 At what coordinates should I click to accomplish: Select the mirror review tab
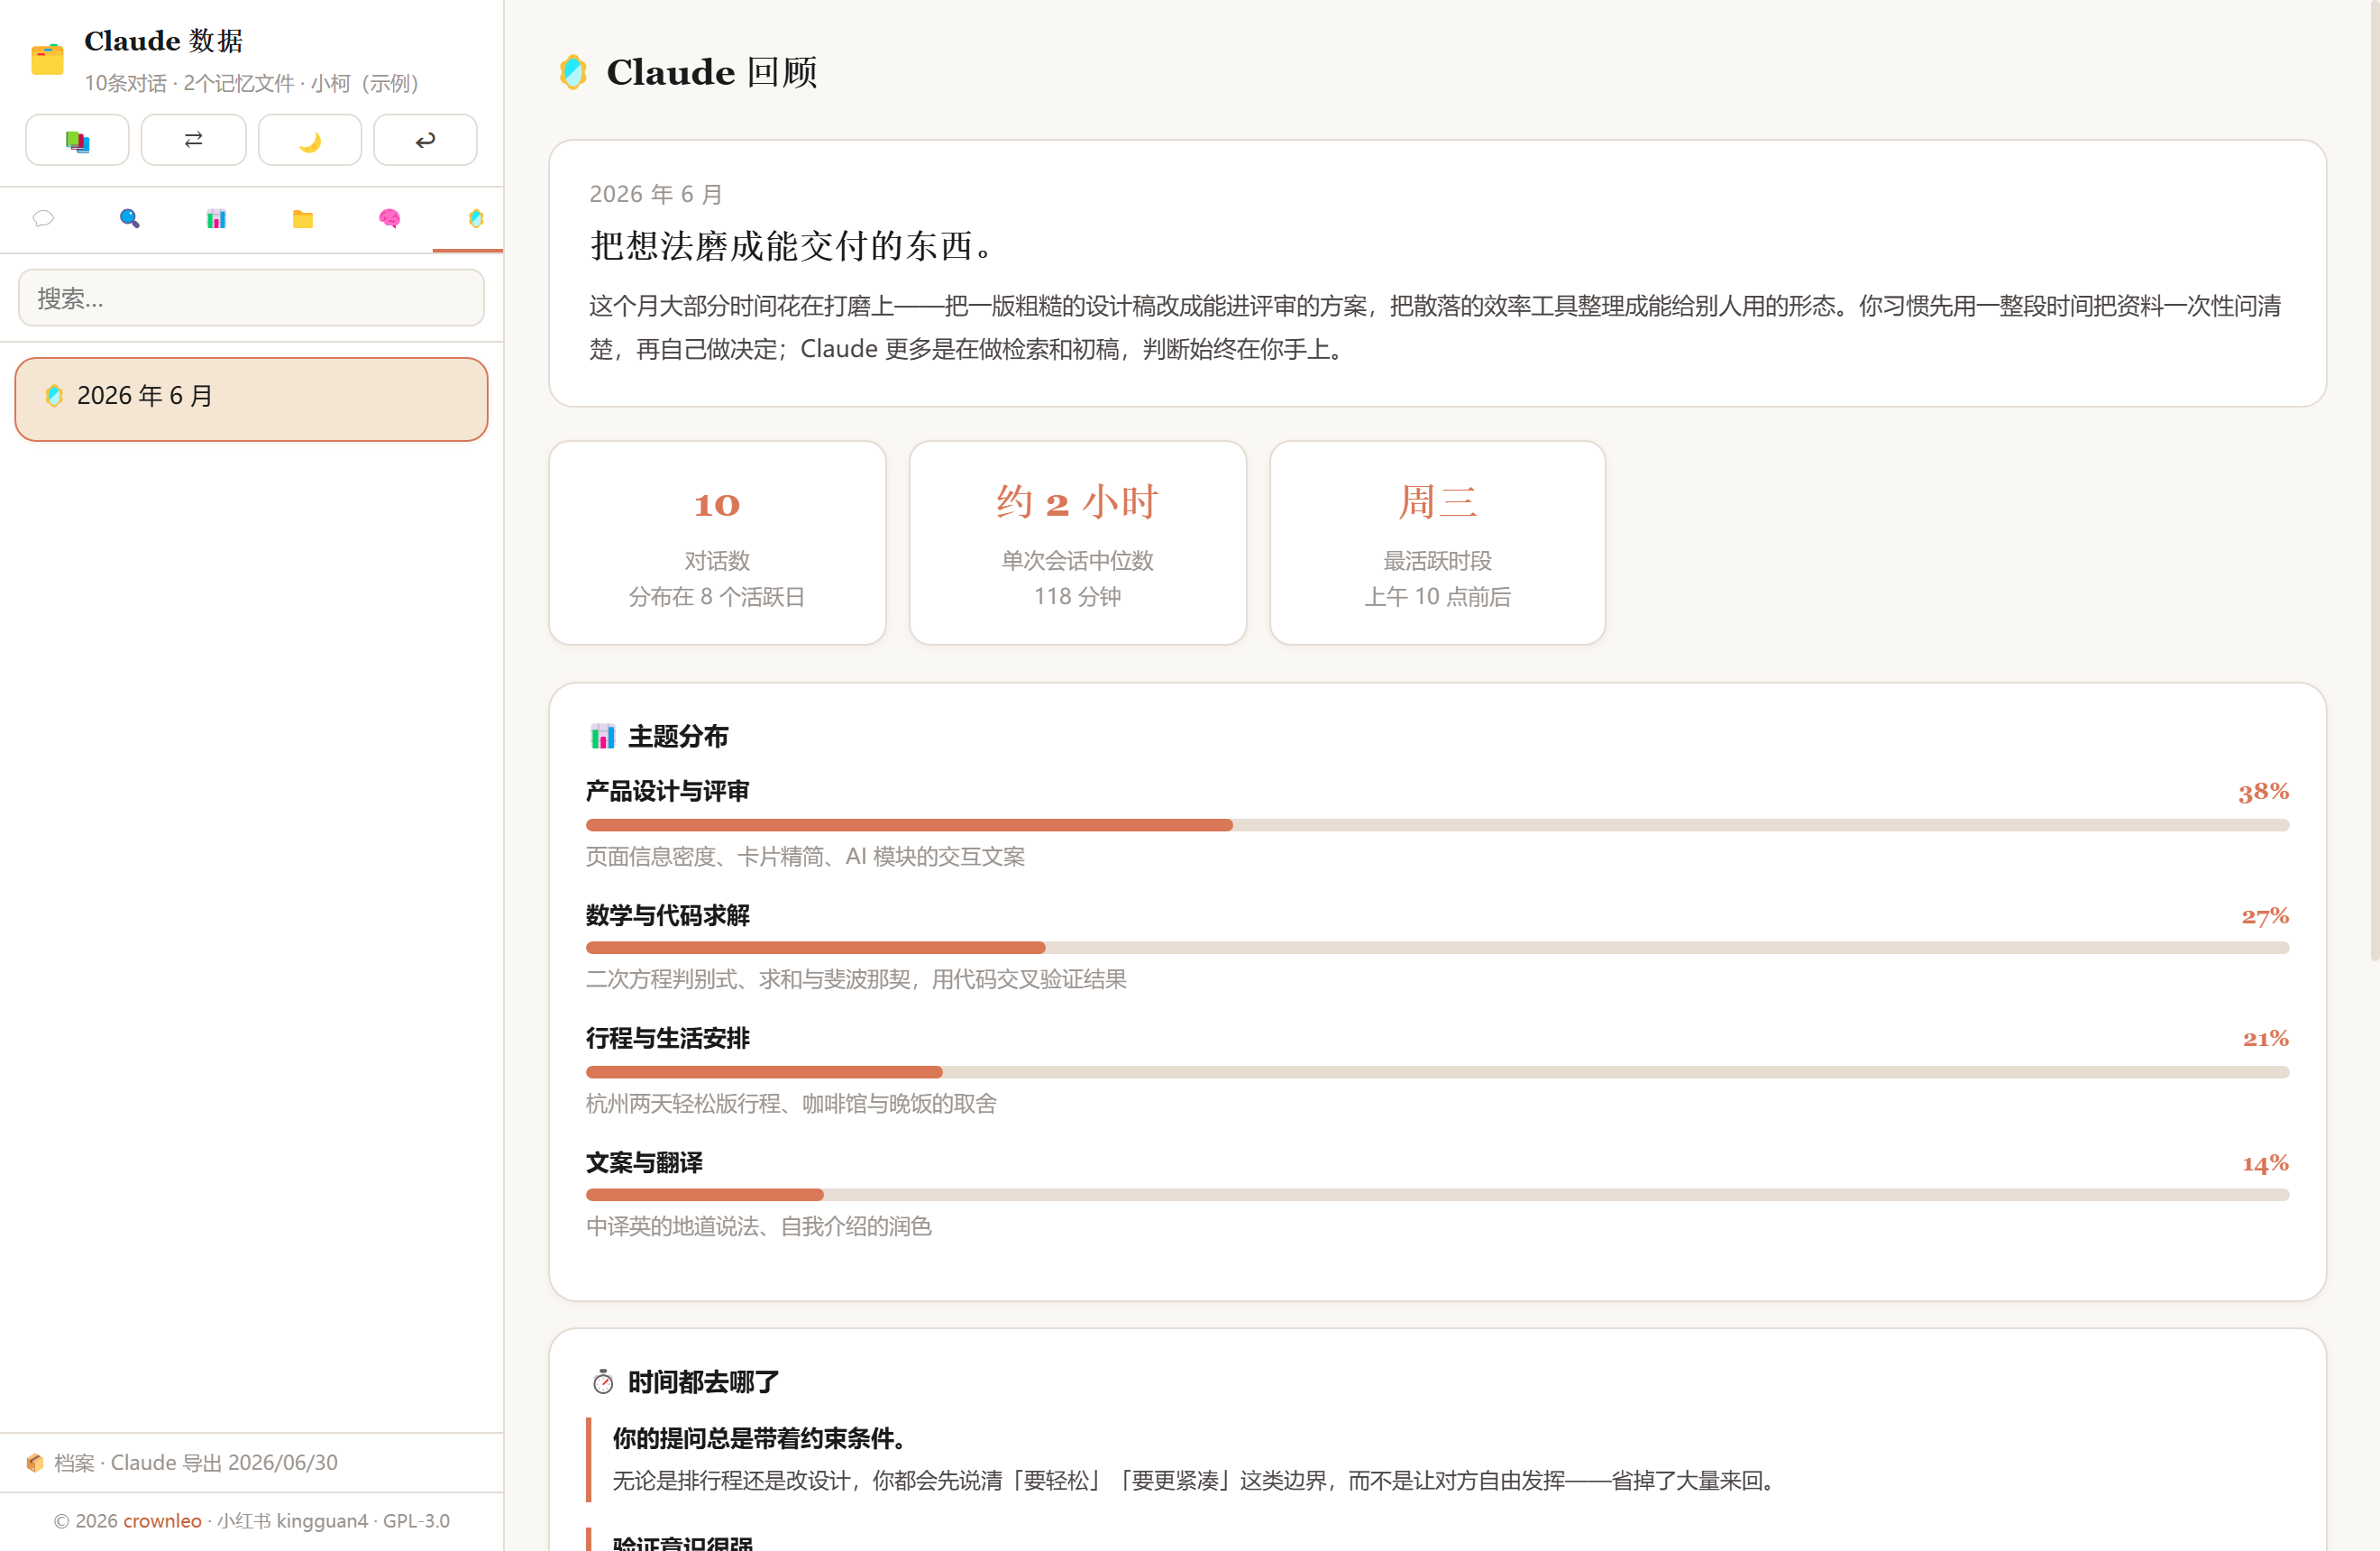(476, 219)
